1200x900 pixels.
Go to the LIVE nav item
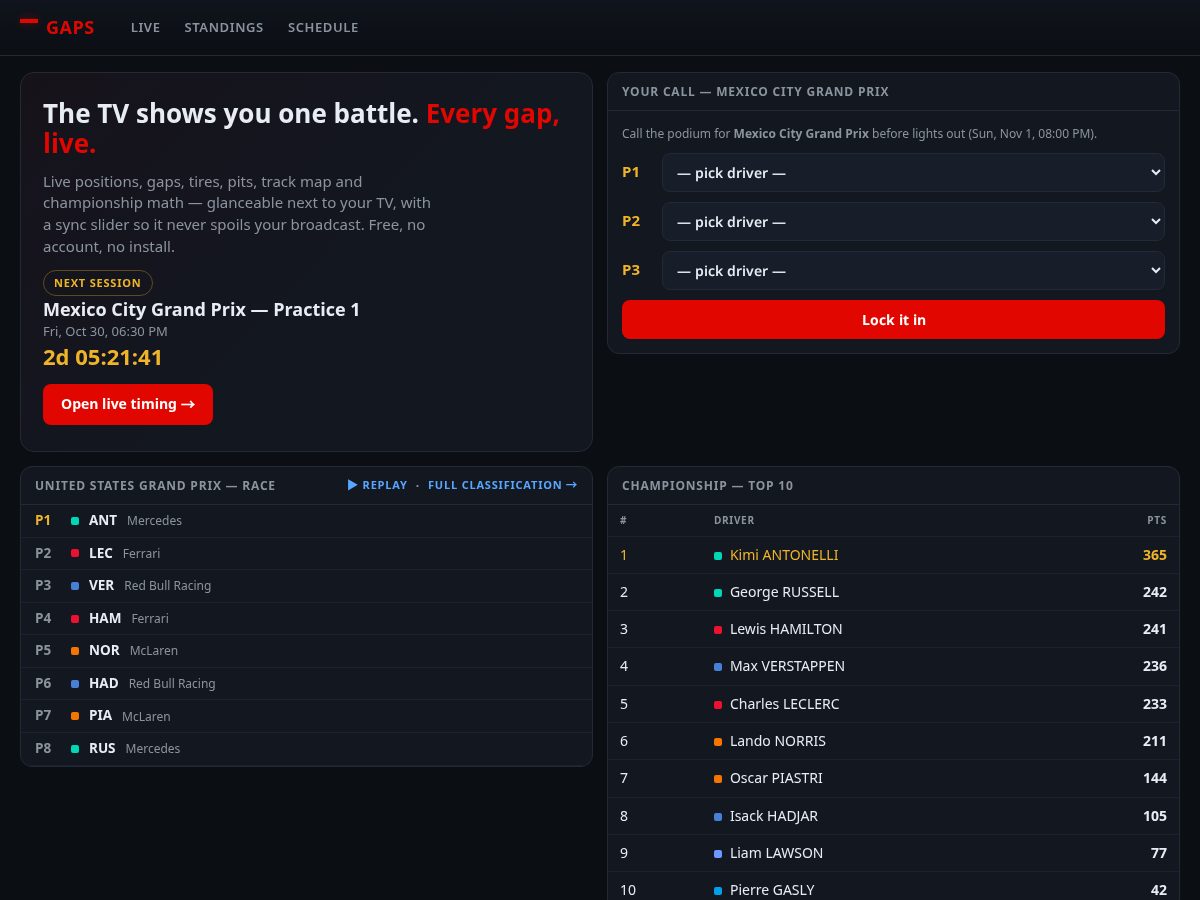click(x=145, y=28)
